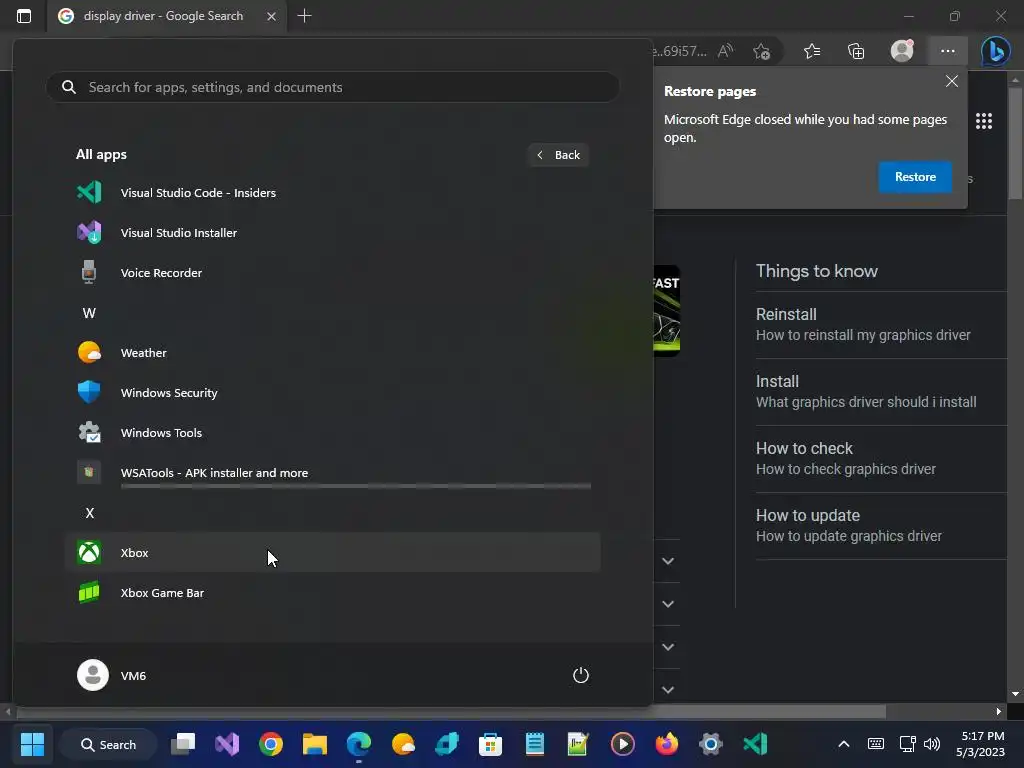Expand the bottom question chevron on Google page

668,690
